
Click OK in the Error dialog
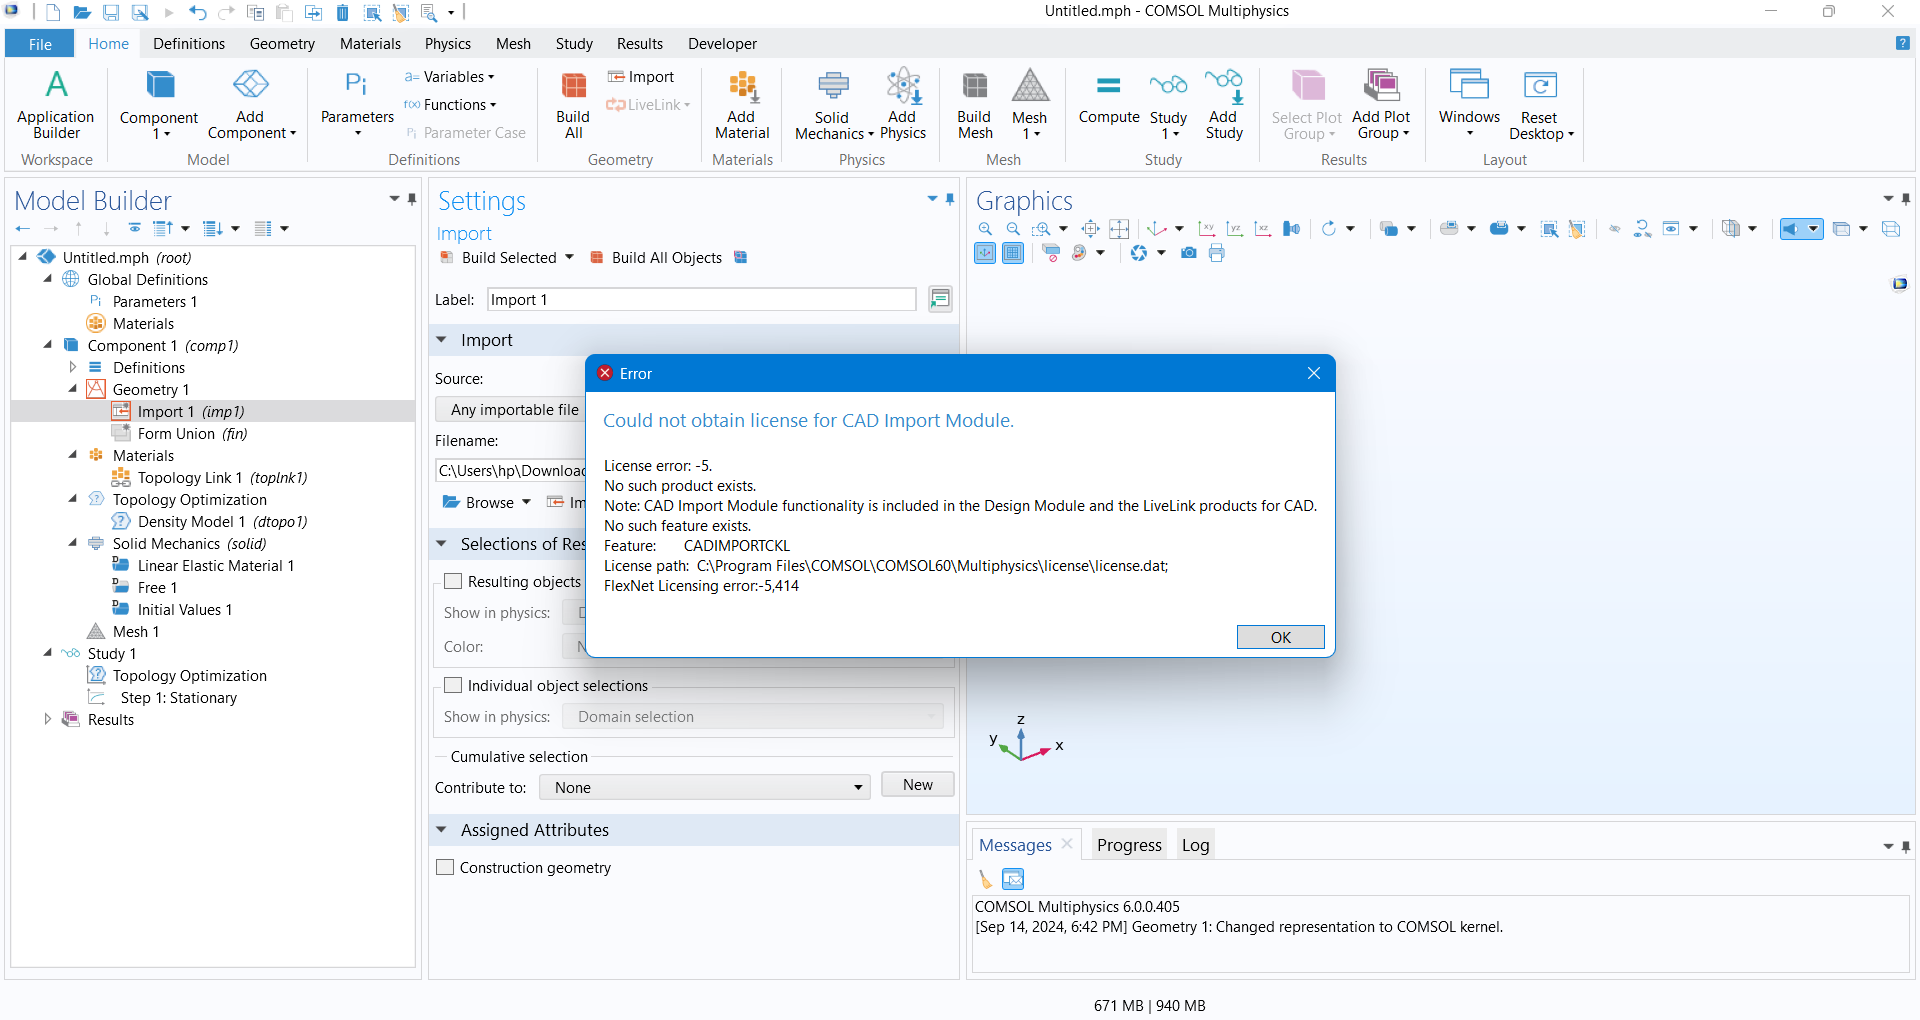coord(1280,637)
